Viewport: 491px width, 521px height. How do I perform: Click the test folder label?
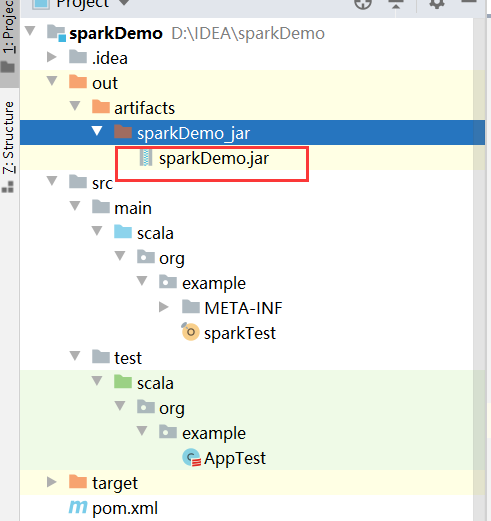click(x=128, y=358)
